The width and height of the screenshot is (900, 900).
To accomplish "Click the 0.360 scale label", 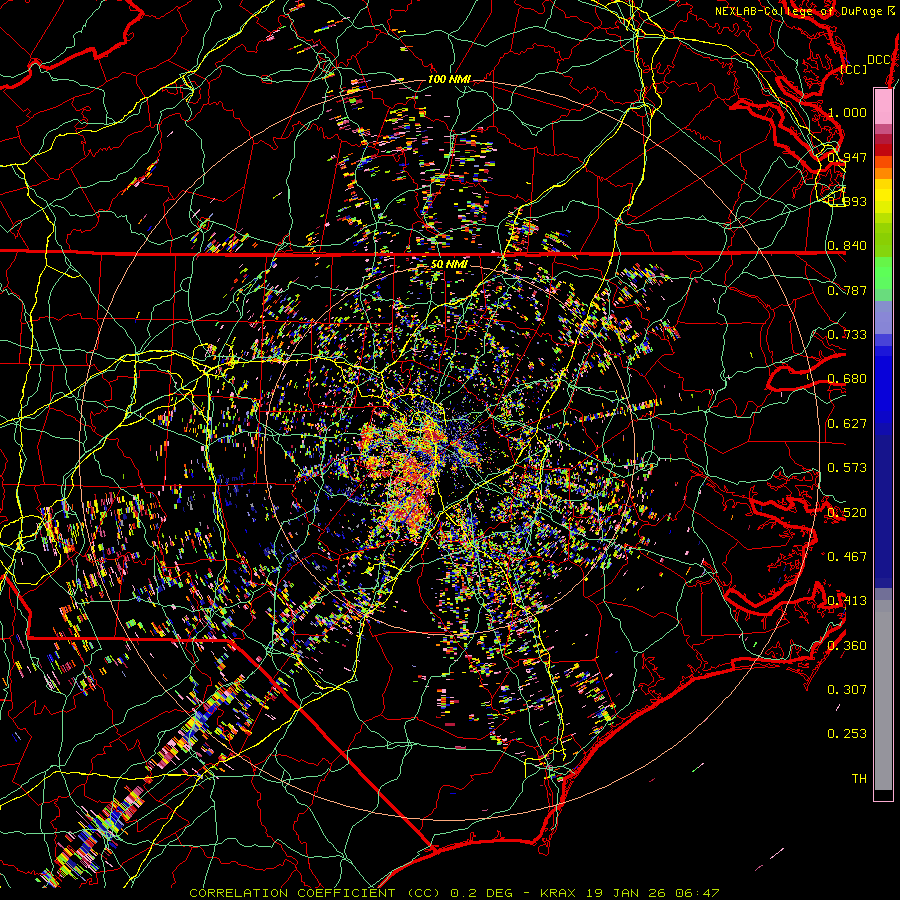I will coord(847,645).
